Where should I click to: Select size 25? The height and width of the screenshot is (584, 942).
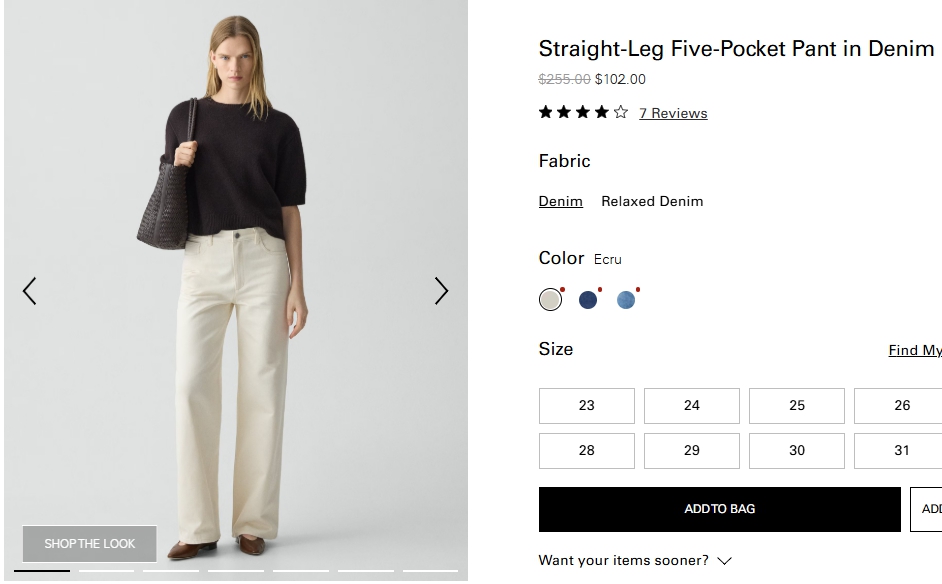[x=796, y=405]
